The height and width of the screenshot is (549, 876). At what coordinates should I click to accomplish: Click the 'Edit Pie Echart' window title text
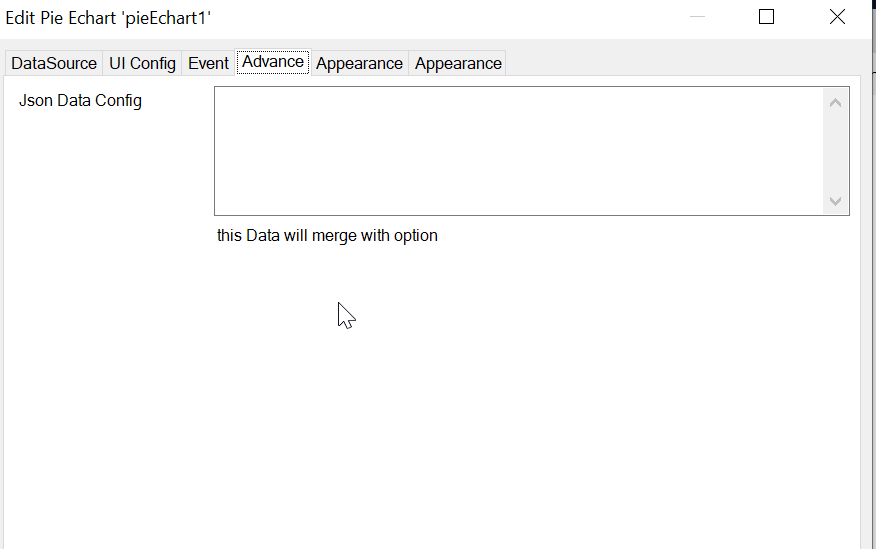point(108,18)
